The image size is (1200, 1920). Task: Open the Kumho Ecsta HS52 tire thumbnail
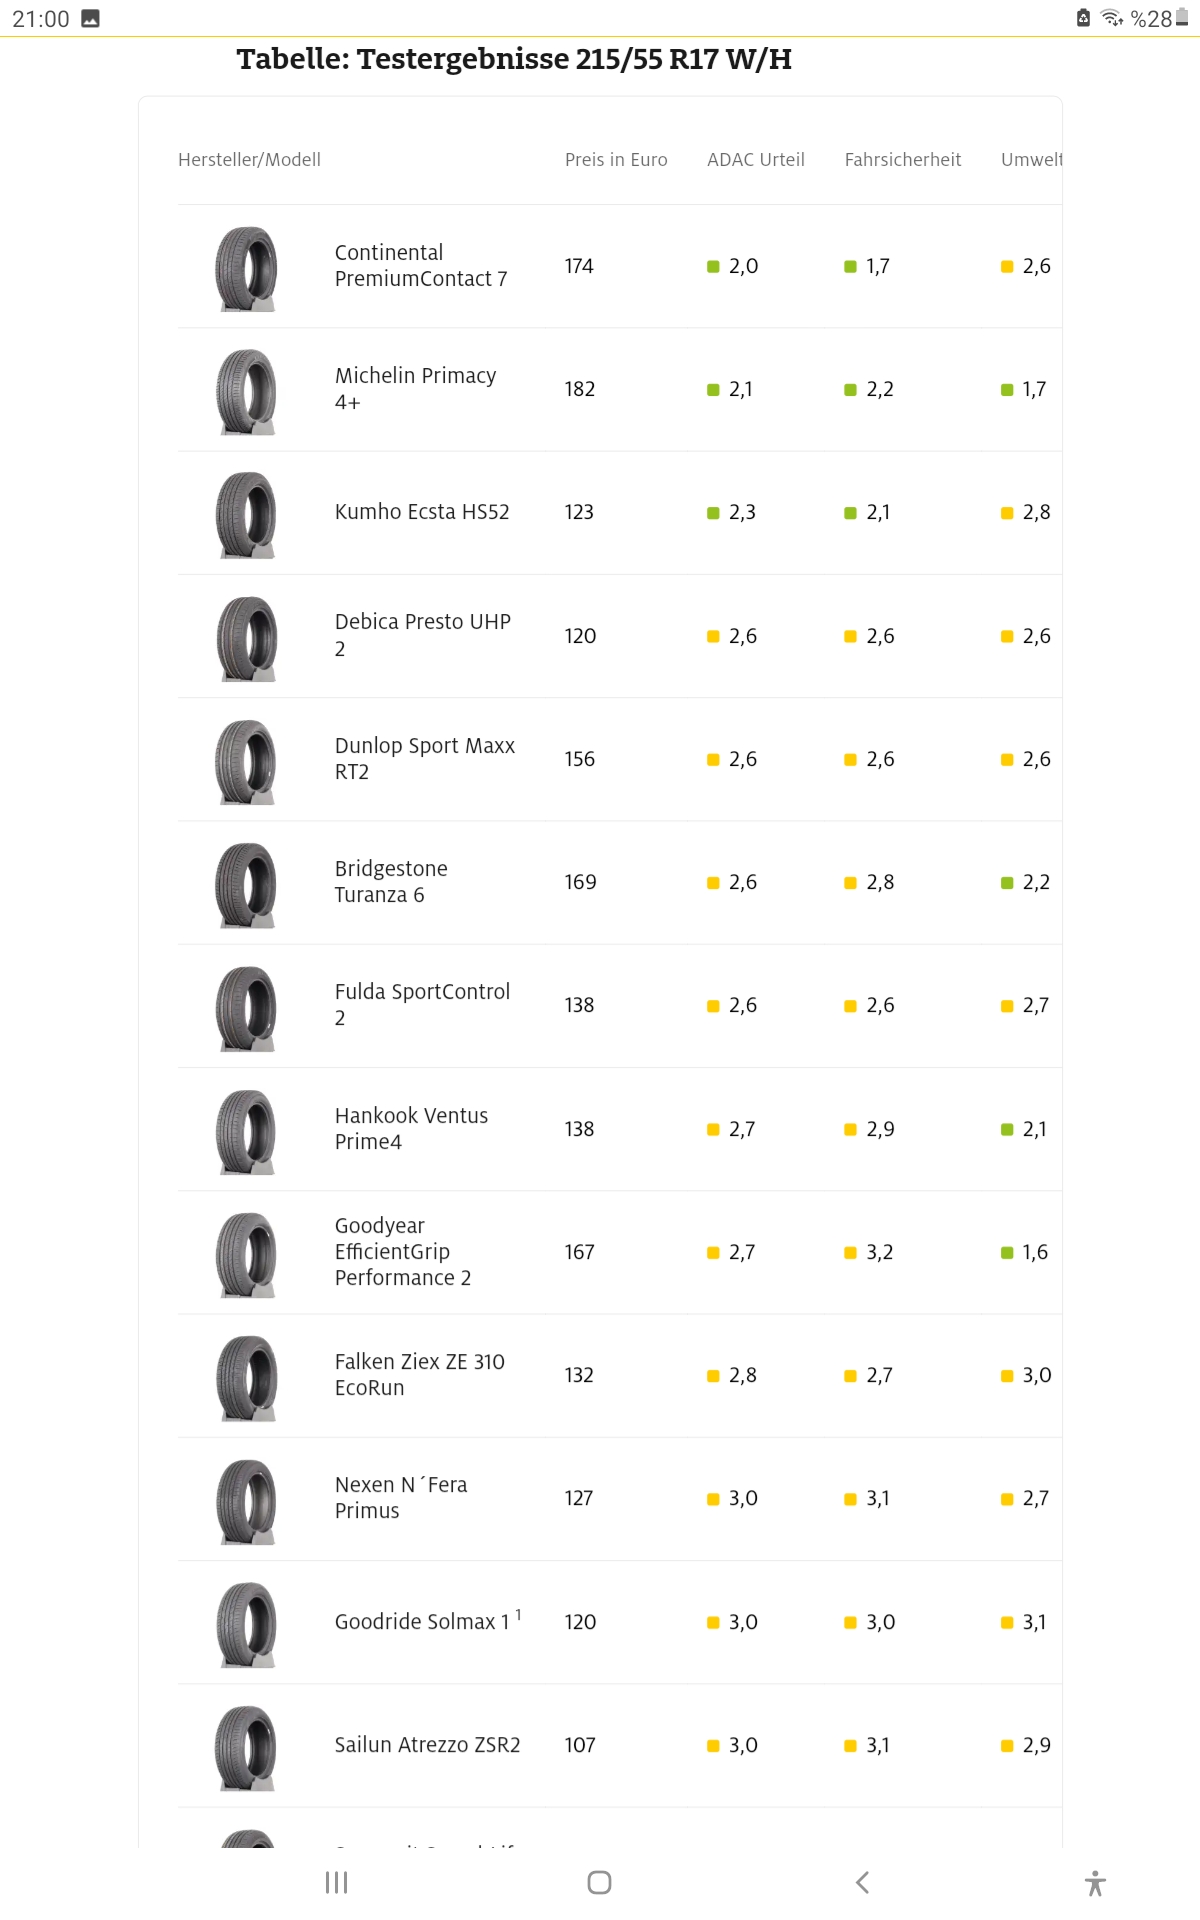246,514
